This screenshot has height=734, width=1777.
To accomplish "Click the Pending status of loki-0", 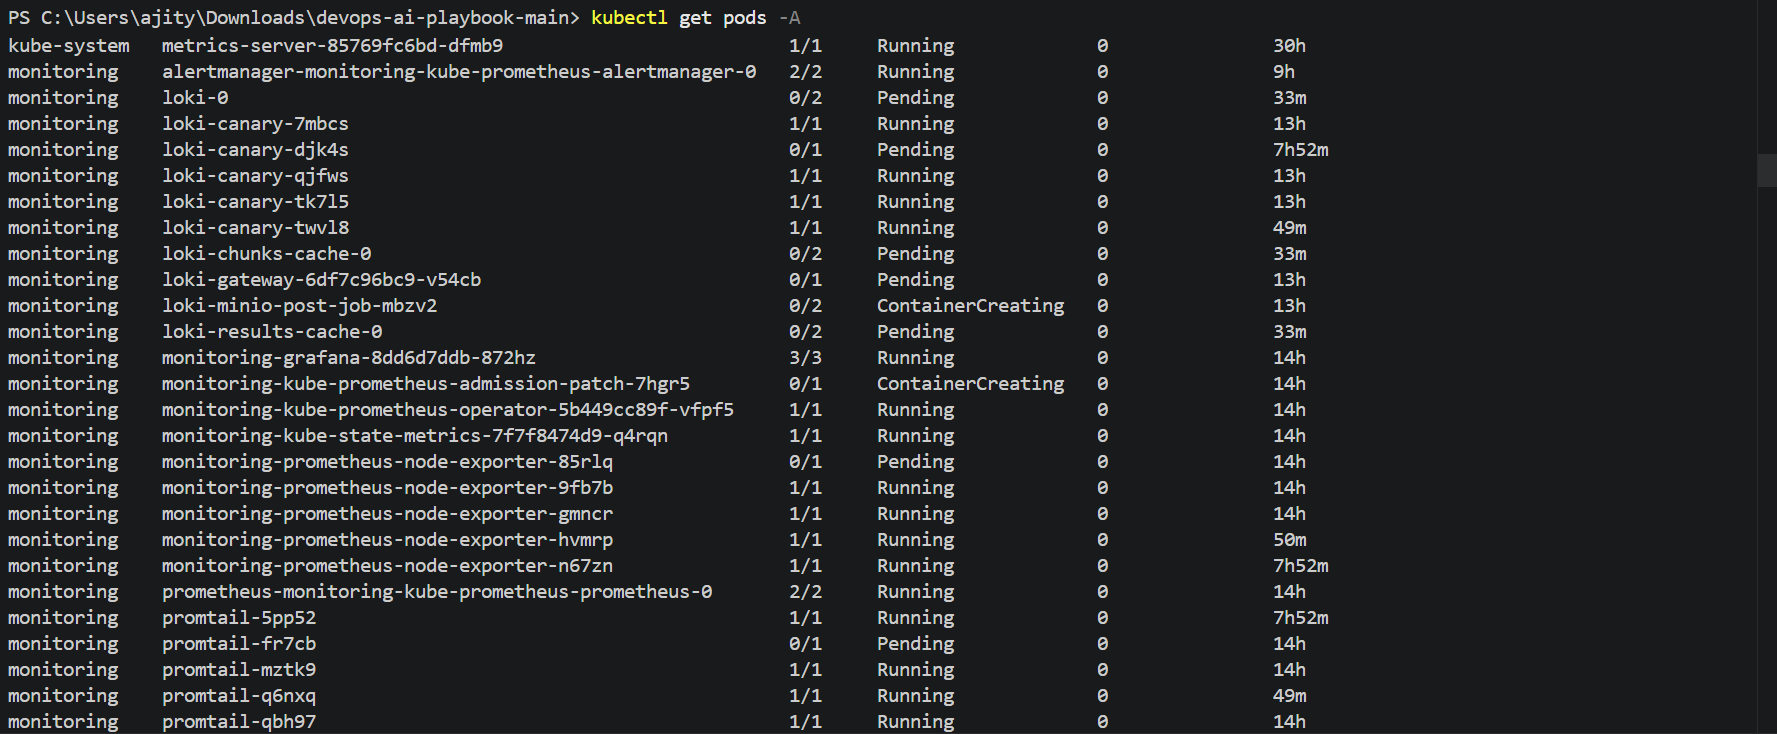I will click(916, 98).
